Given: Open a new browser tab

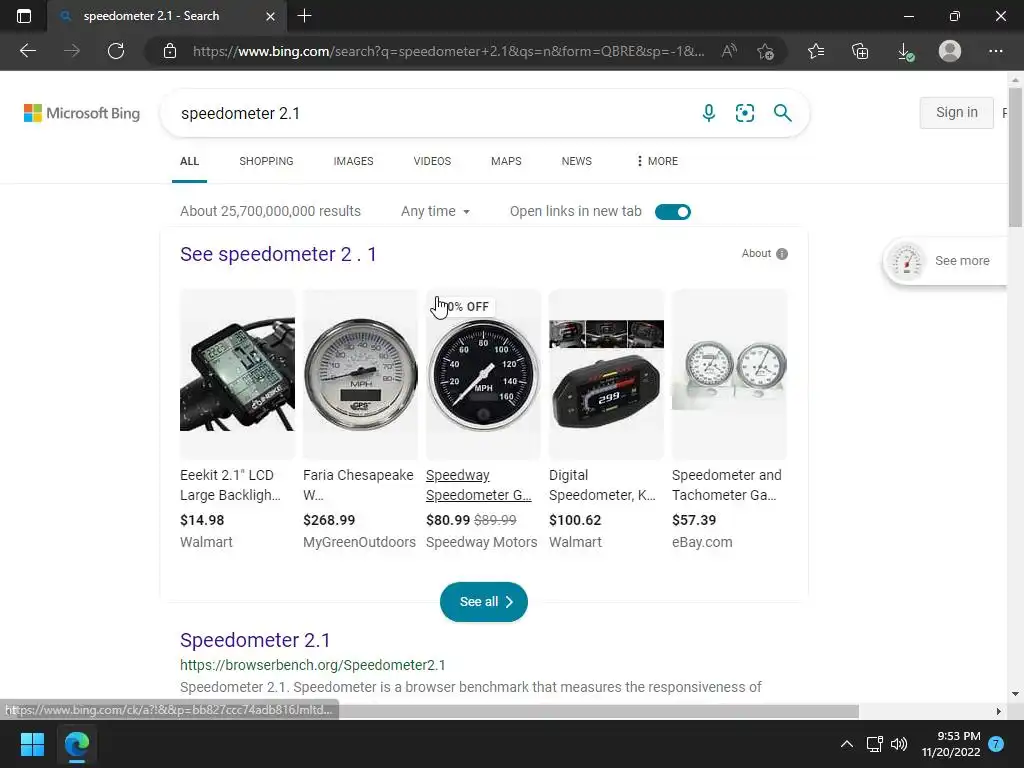Looking at the screenshot, I should [304, 16].
